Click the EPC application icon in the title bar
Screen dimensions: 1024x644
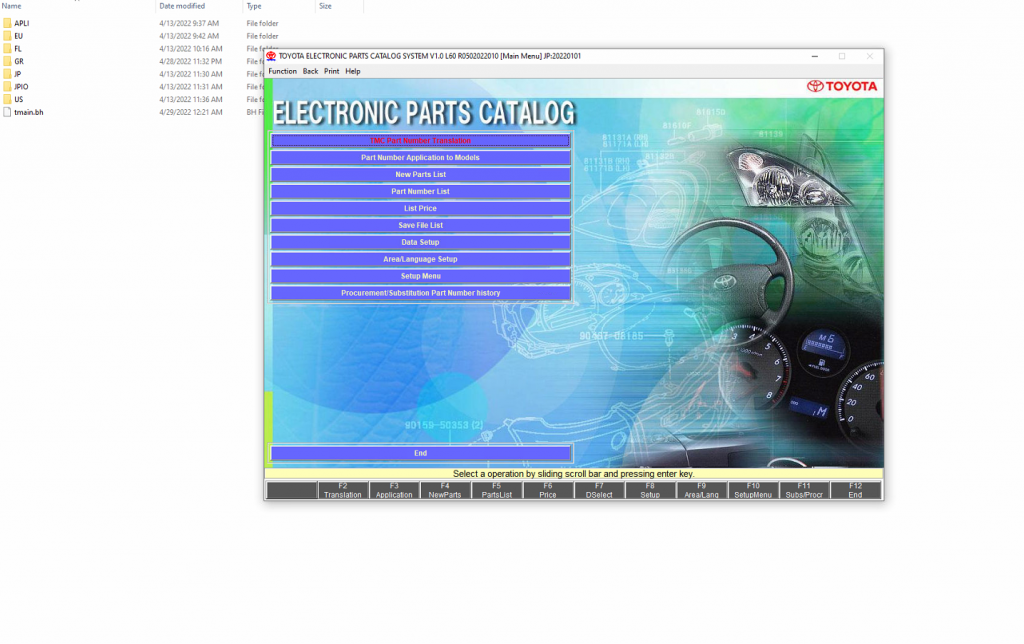tap(270, 57)
